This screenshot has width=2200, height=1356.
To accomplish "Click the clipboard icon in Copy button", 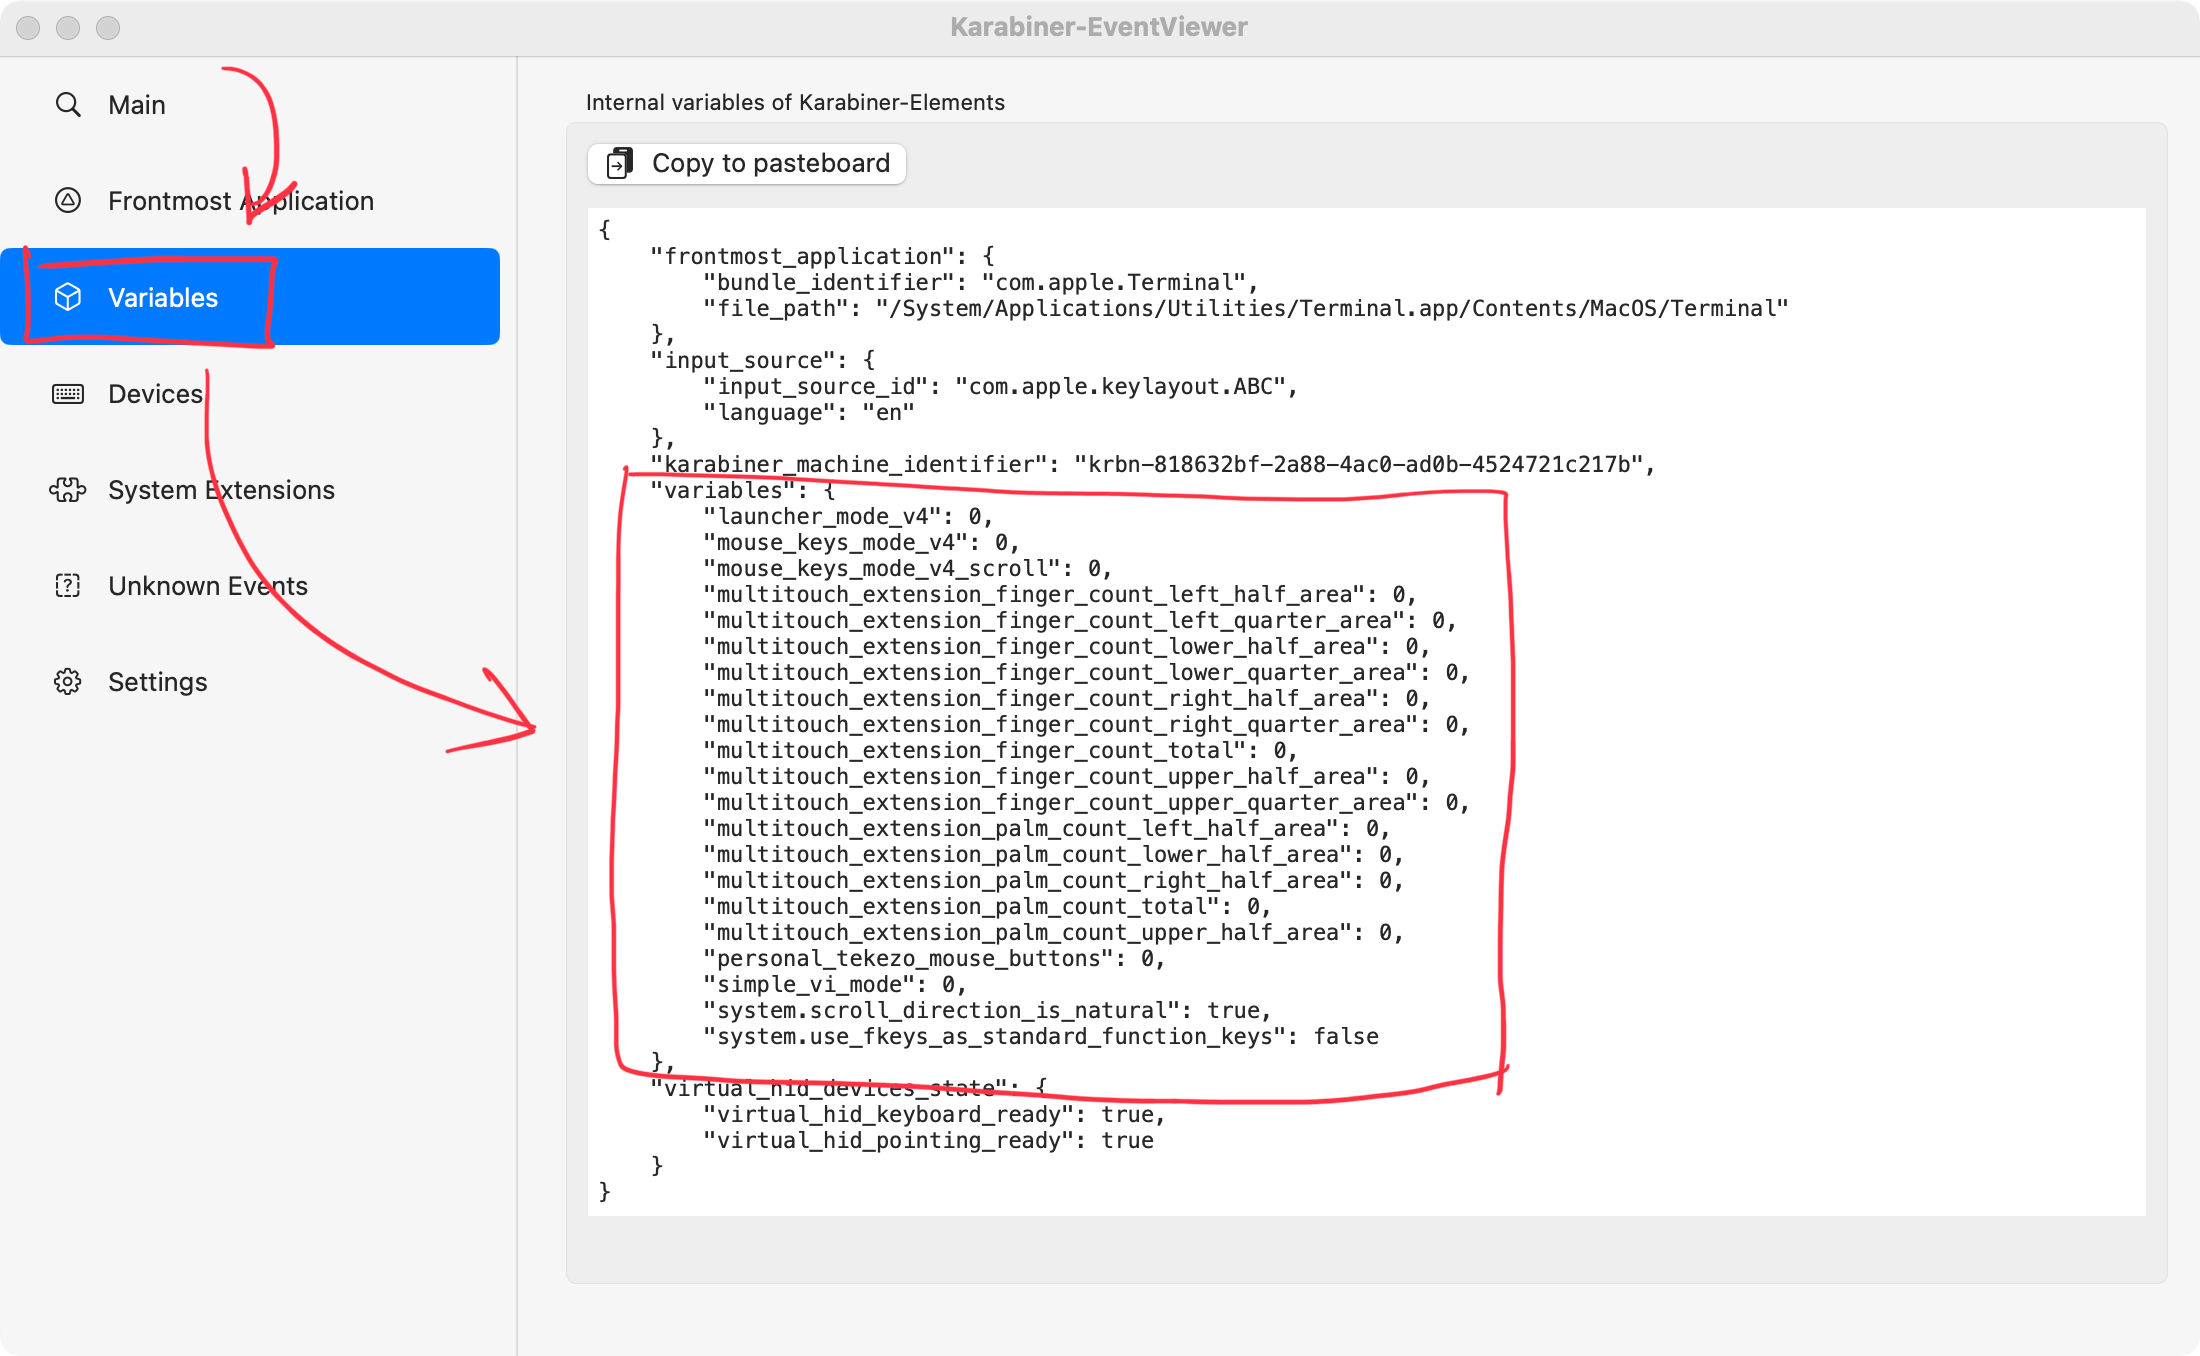I will click(x=620, y=163).
